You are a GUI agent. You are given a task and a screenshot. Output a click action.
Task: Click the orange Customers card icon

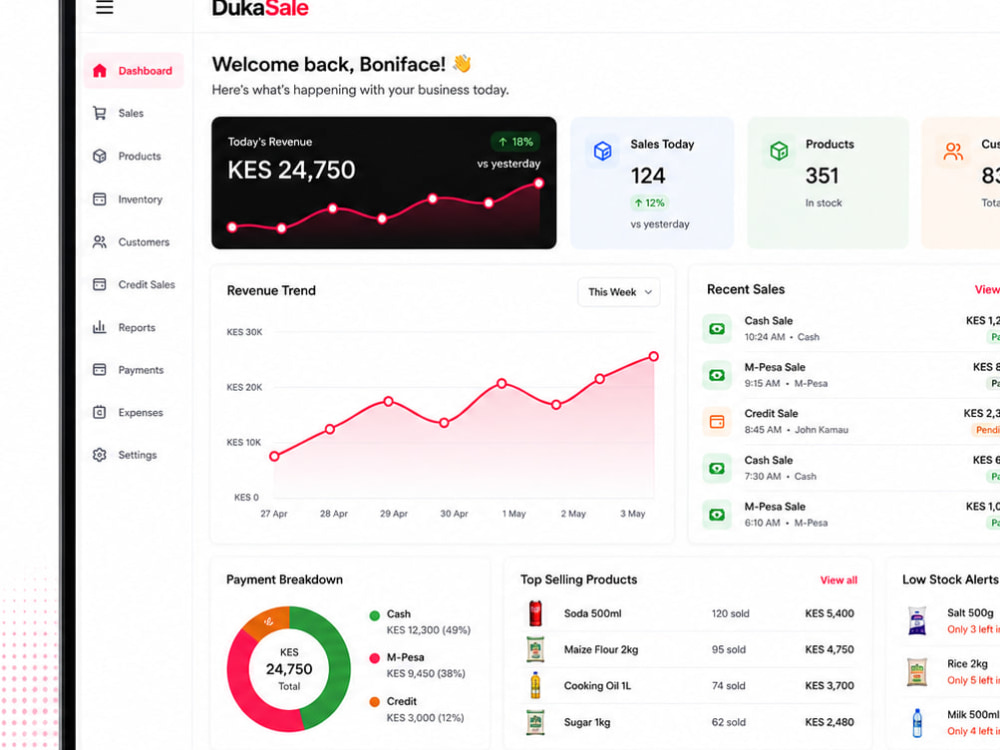(x=953, y=151)
